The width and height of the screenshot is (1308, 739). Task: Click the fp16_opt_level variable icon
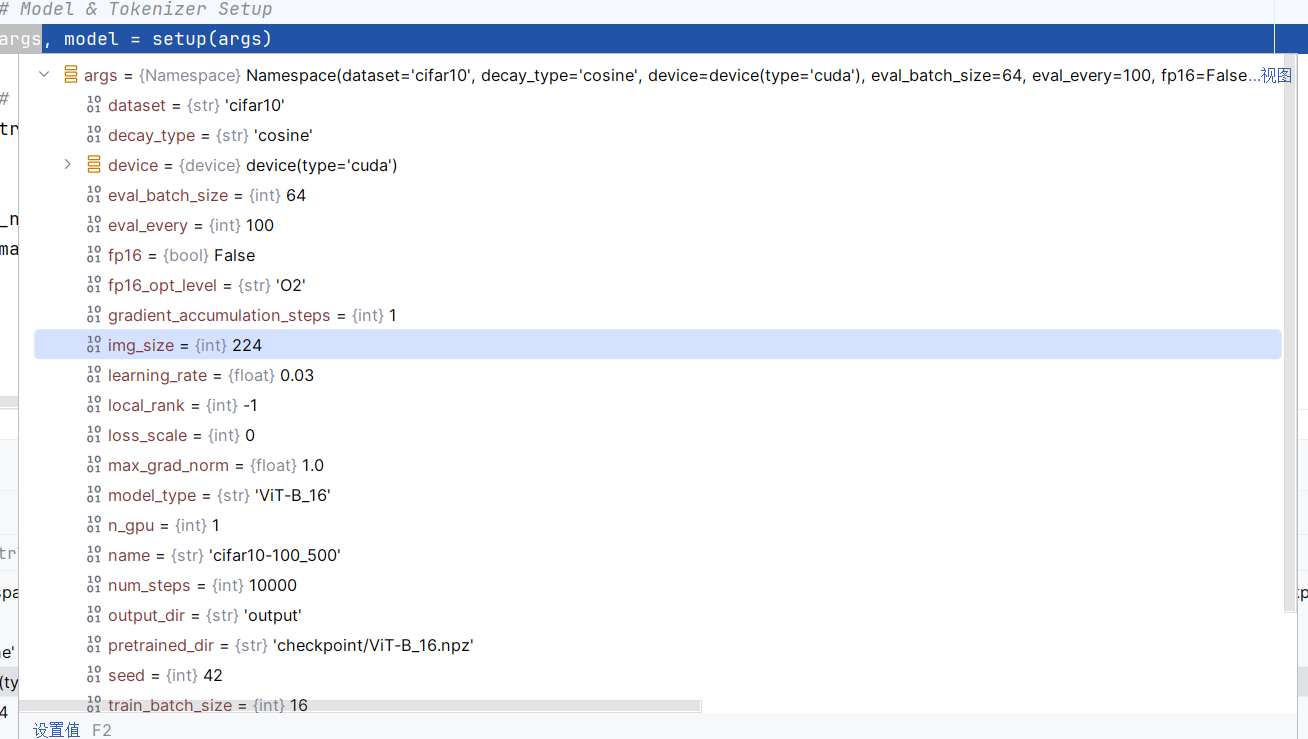point(94,285)
